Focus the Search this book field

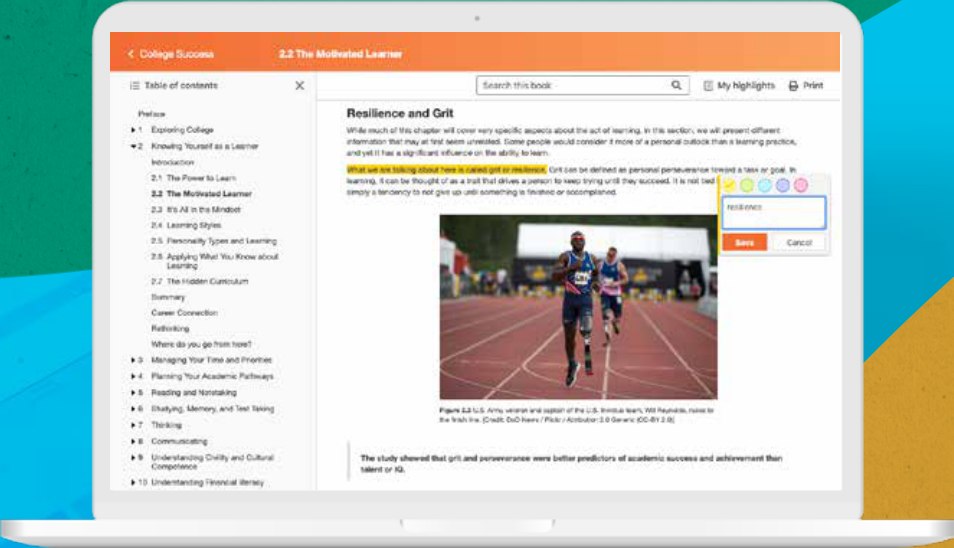(582, 85)
